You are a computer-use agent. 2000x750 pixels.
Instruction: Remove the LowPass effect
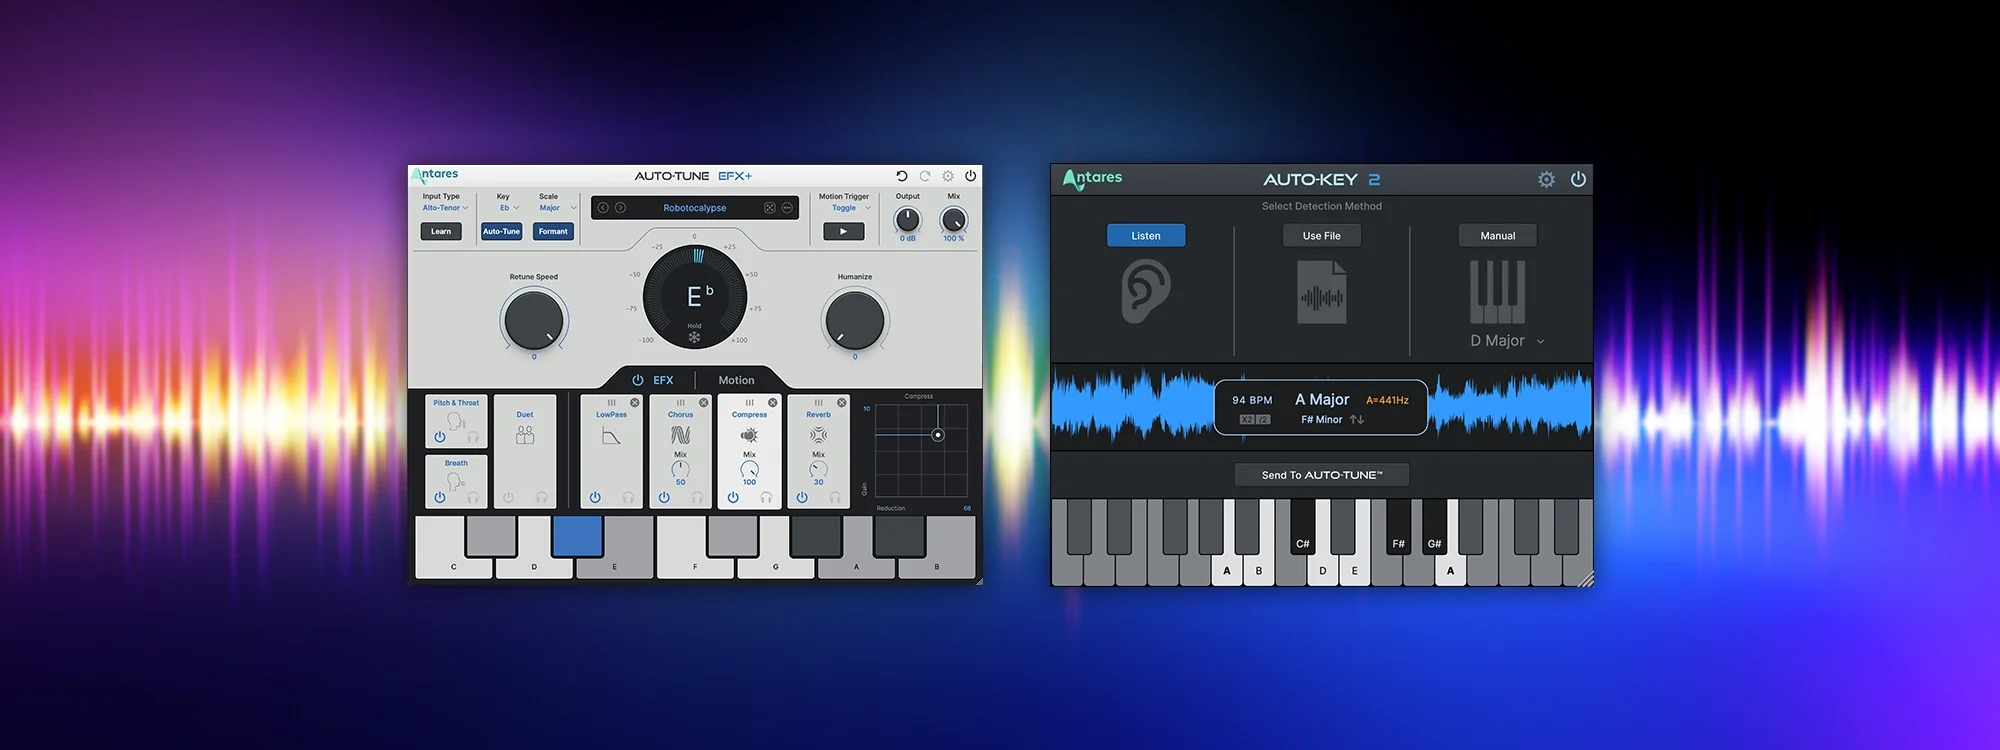(634, 402)
